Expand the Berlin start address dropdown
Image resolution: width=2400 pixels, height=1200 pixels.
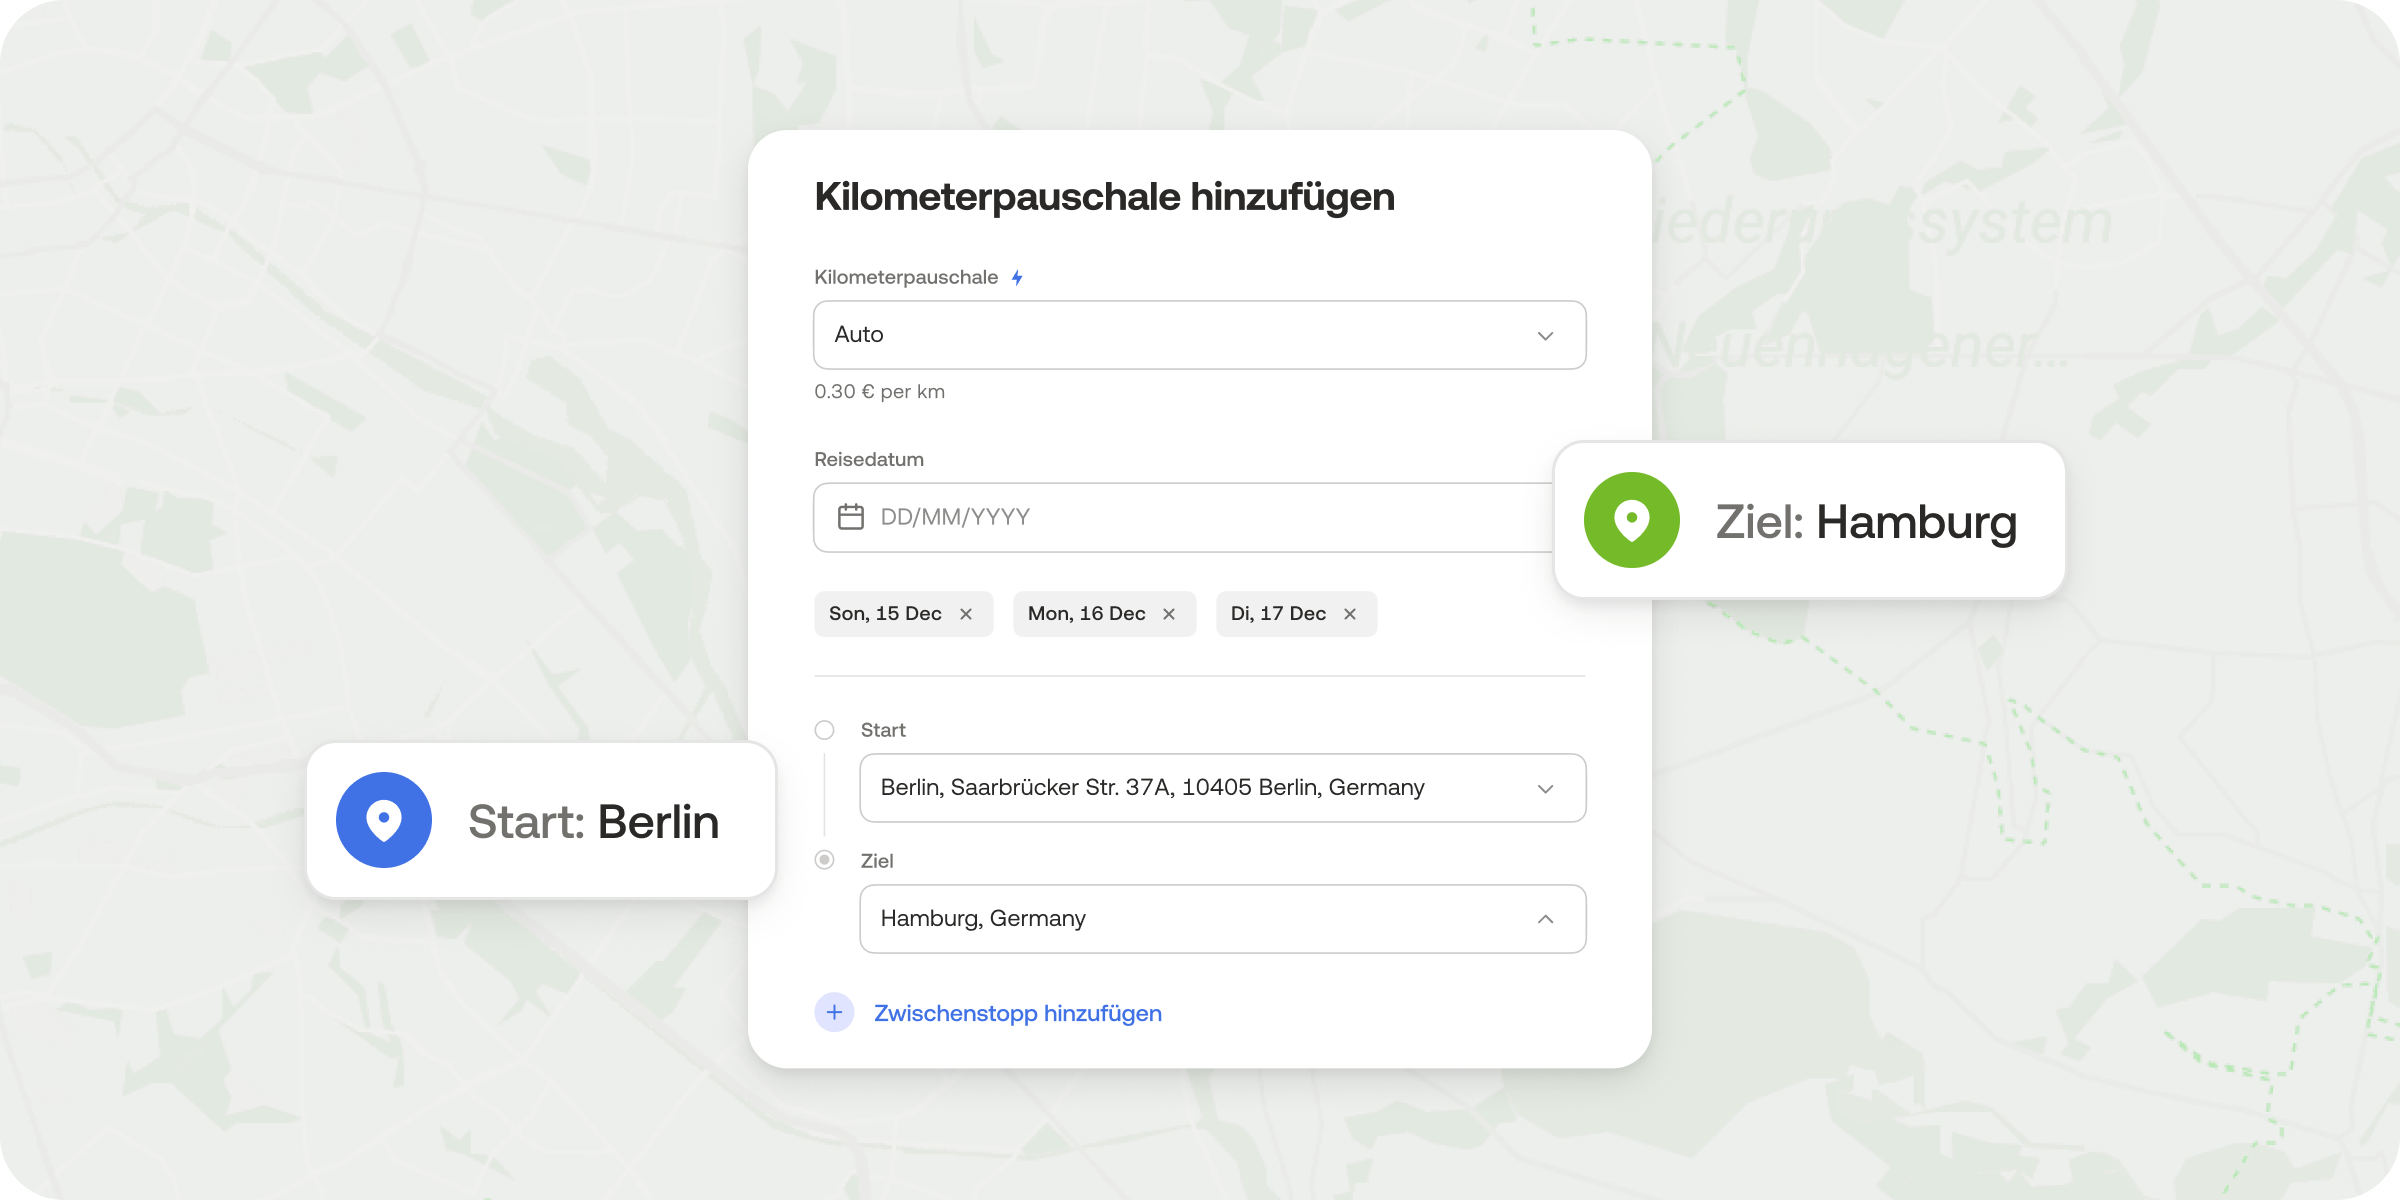(1546, 787)
